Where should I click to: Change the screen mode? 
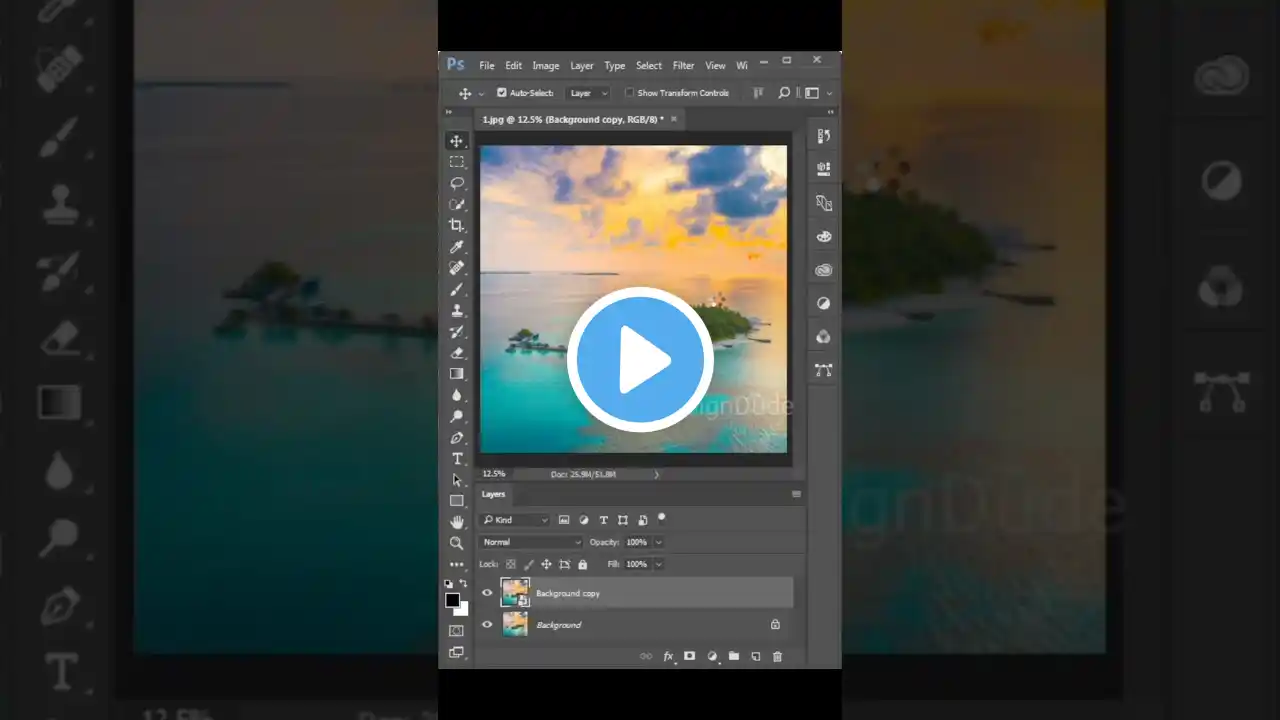[x=457, y=652]
